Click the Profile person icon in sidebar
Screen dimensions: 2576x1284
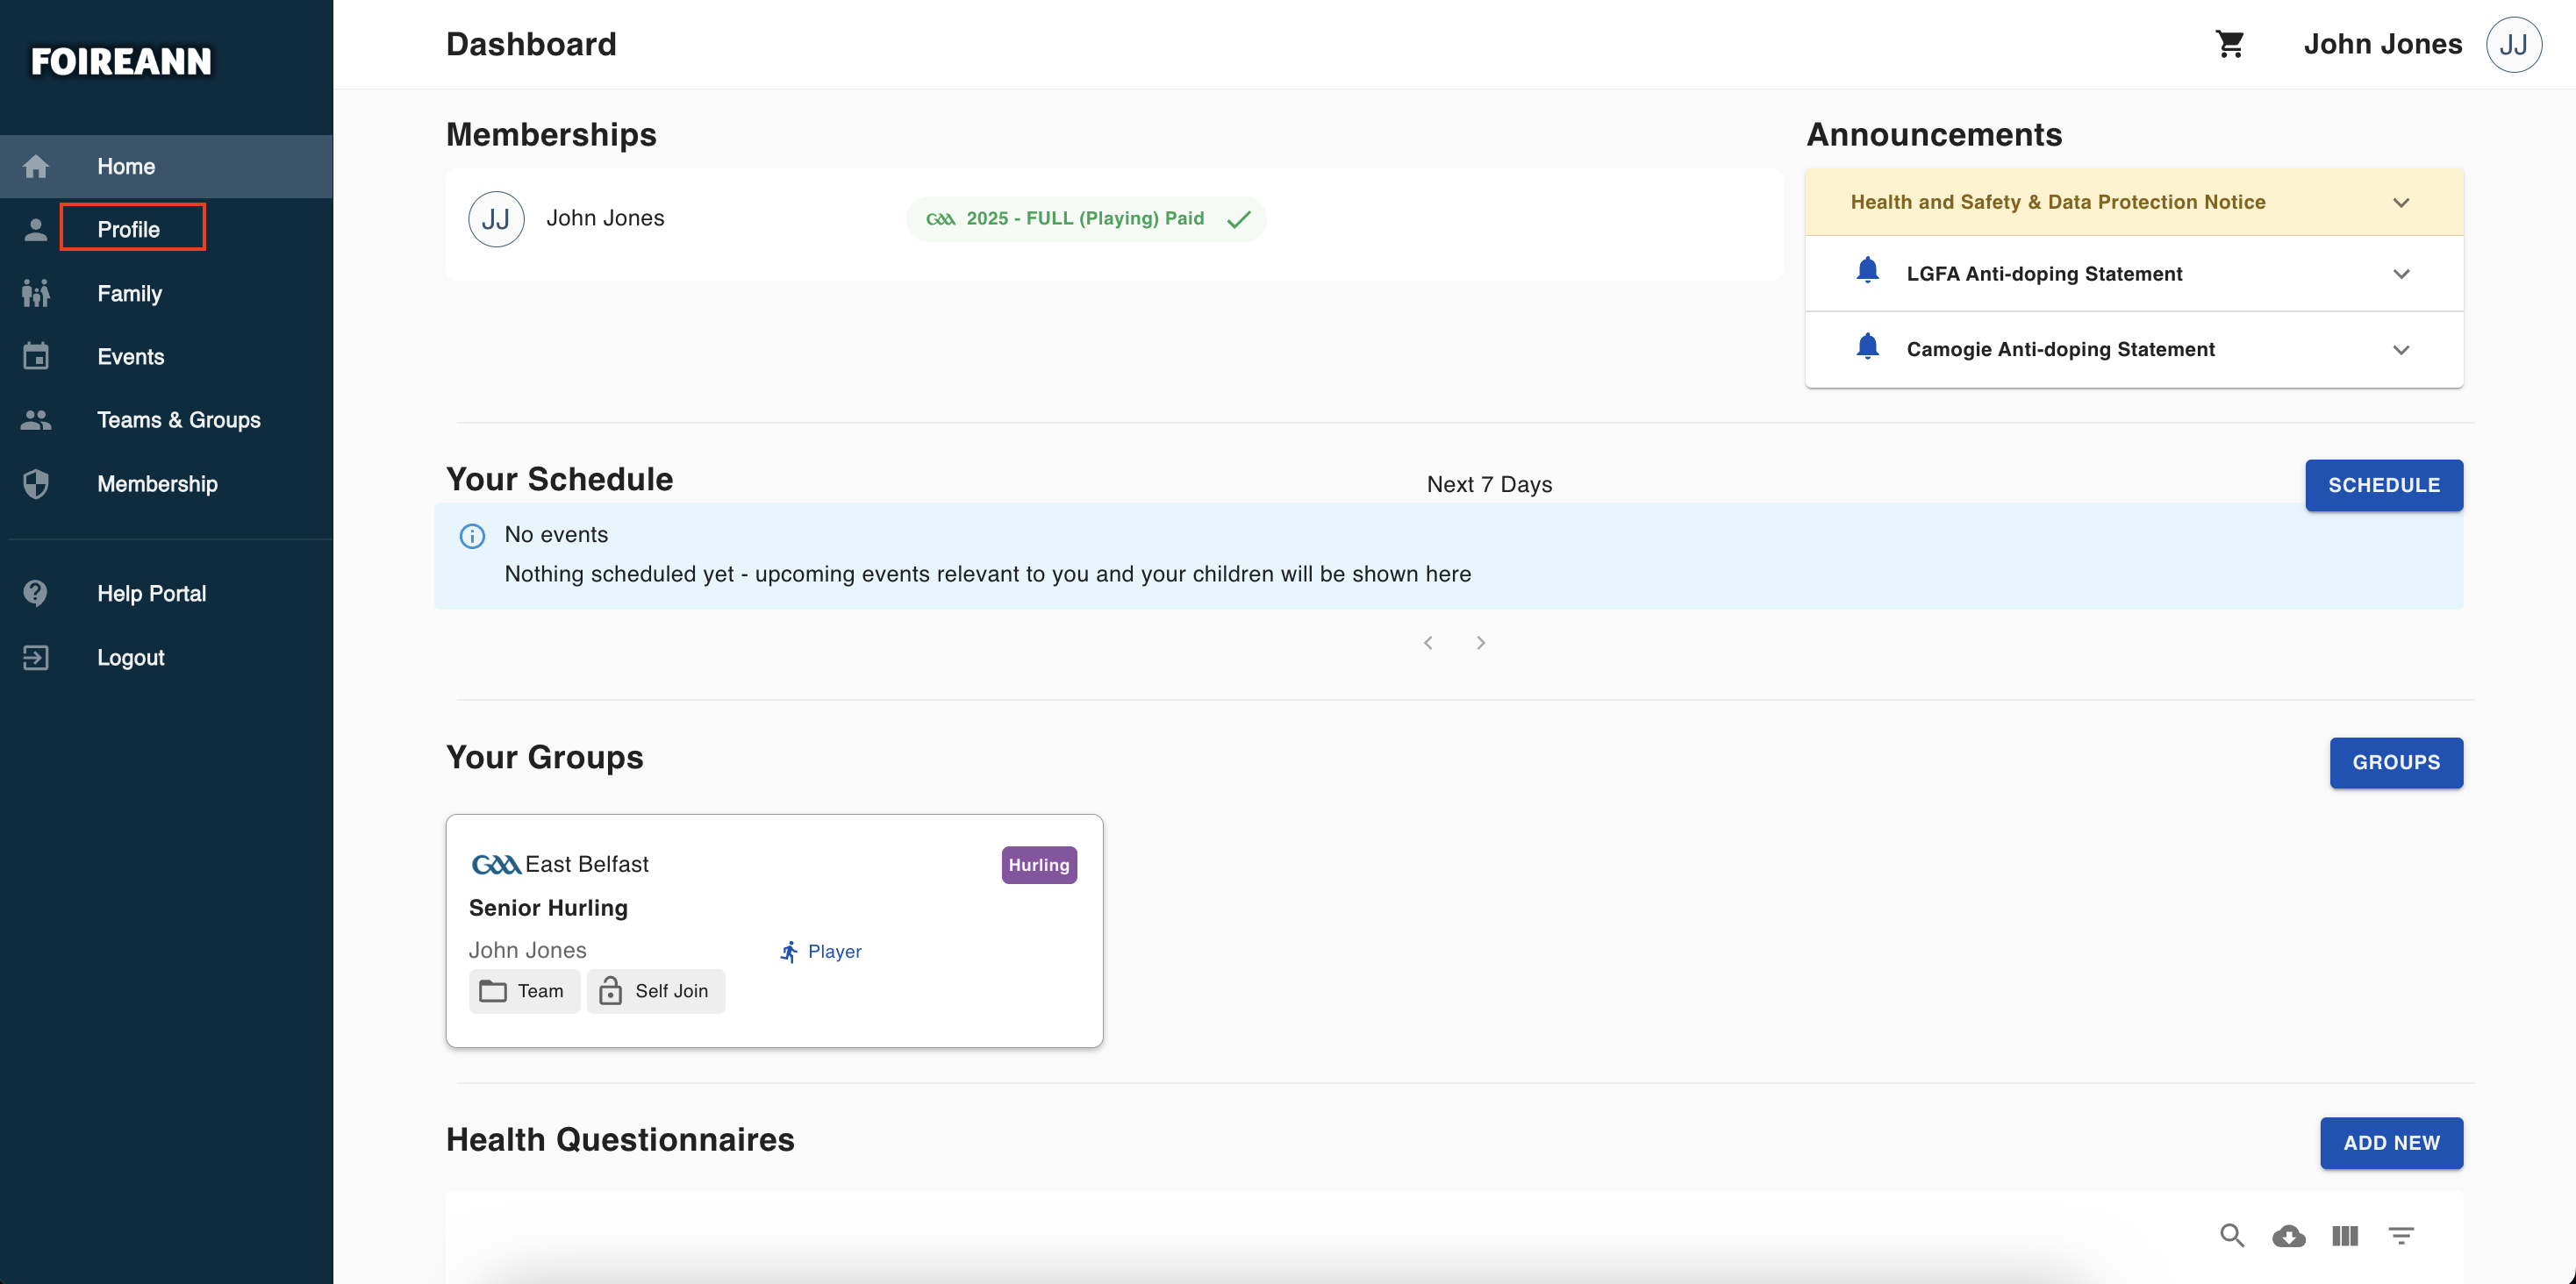coord(36,230)
